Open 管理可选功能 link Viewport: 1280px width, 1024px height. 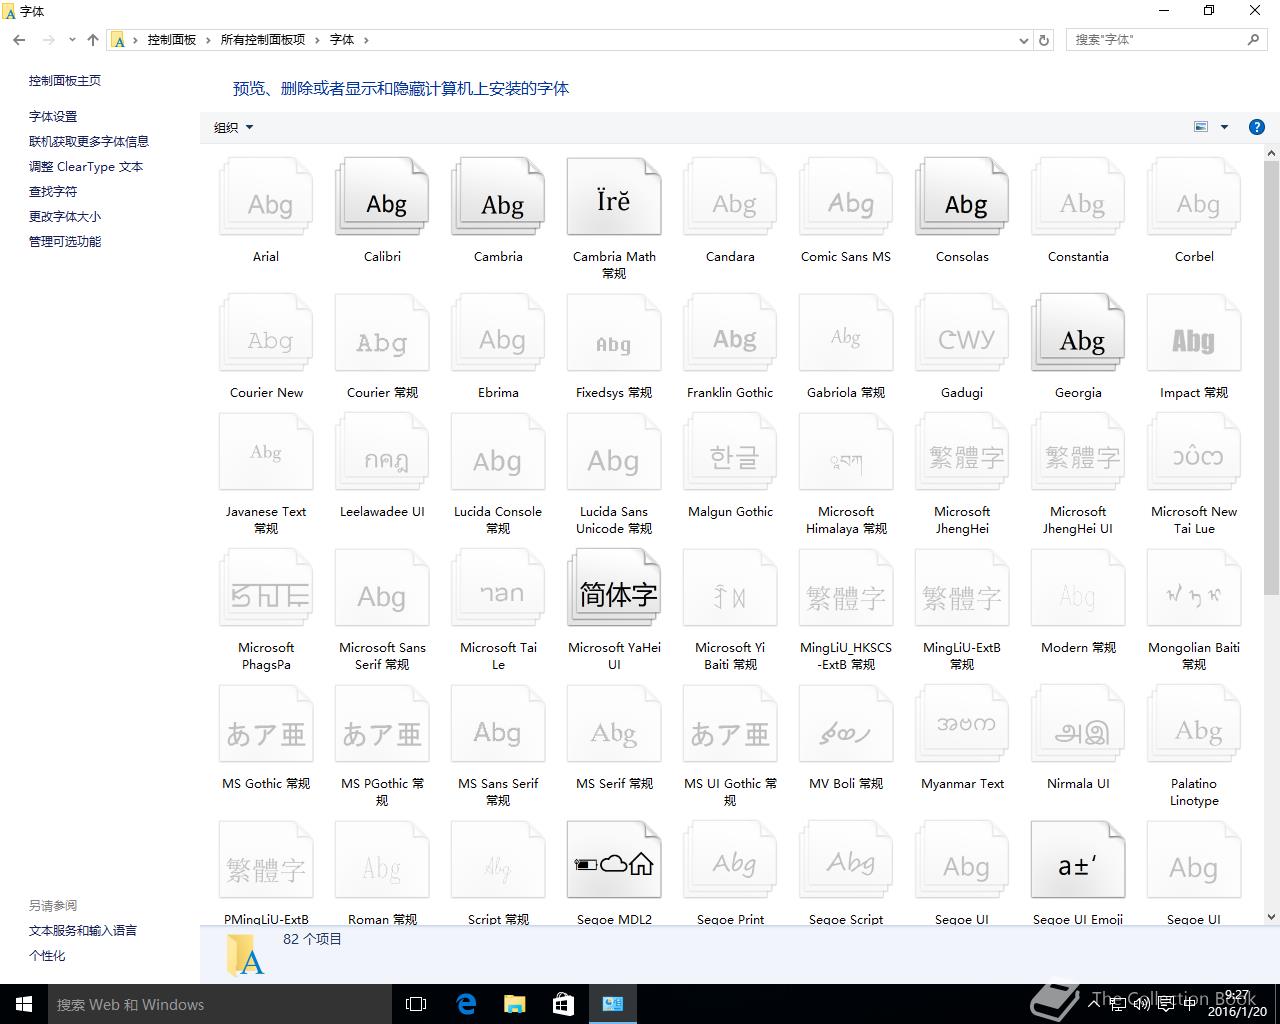tap(65, 241)
